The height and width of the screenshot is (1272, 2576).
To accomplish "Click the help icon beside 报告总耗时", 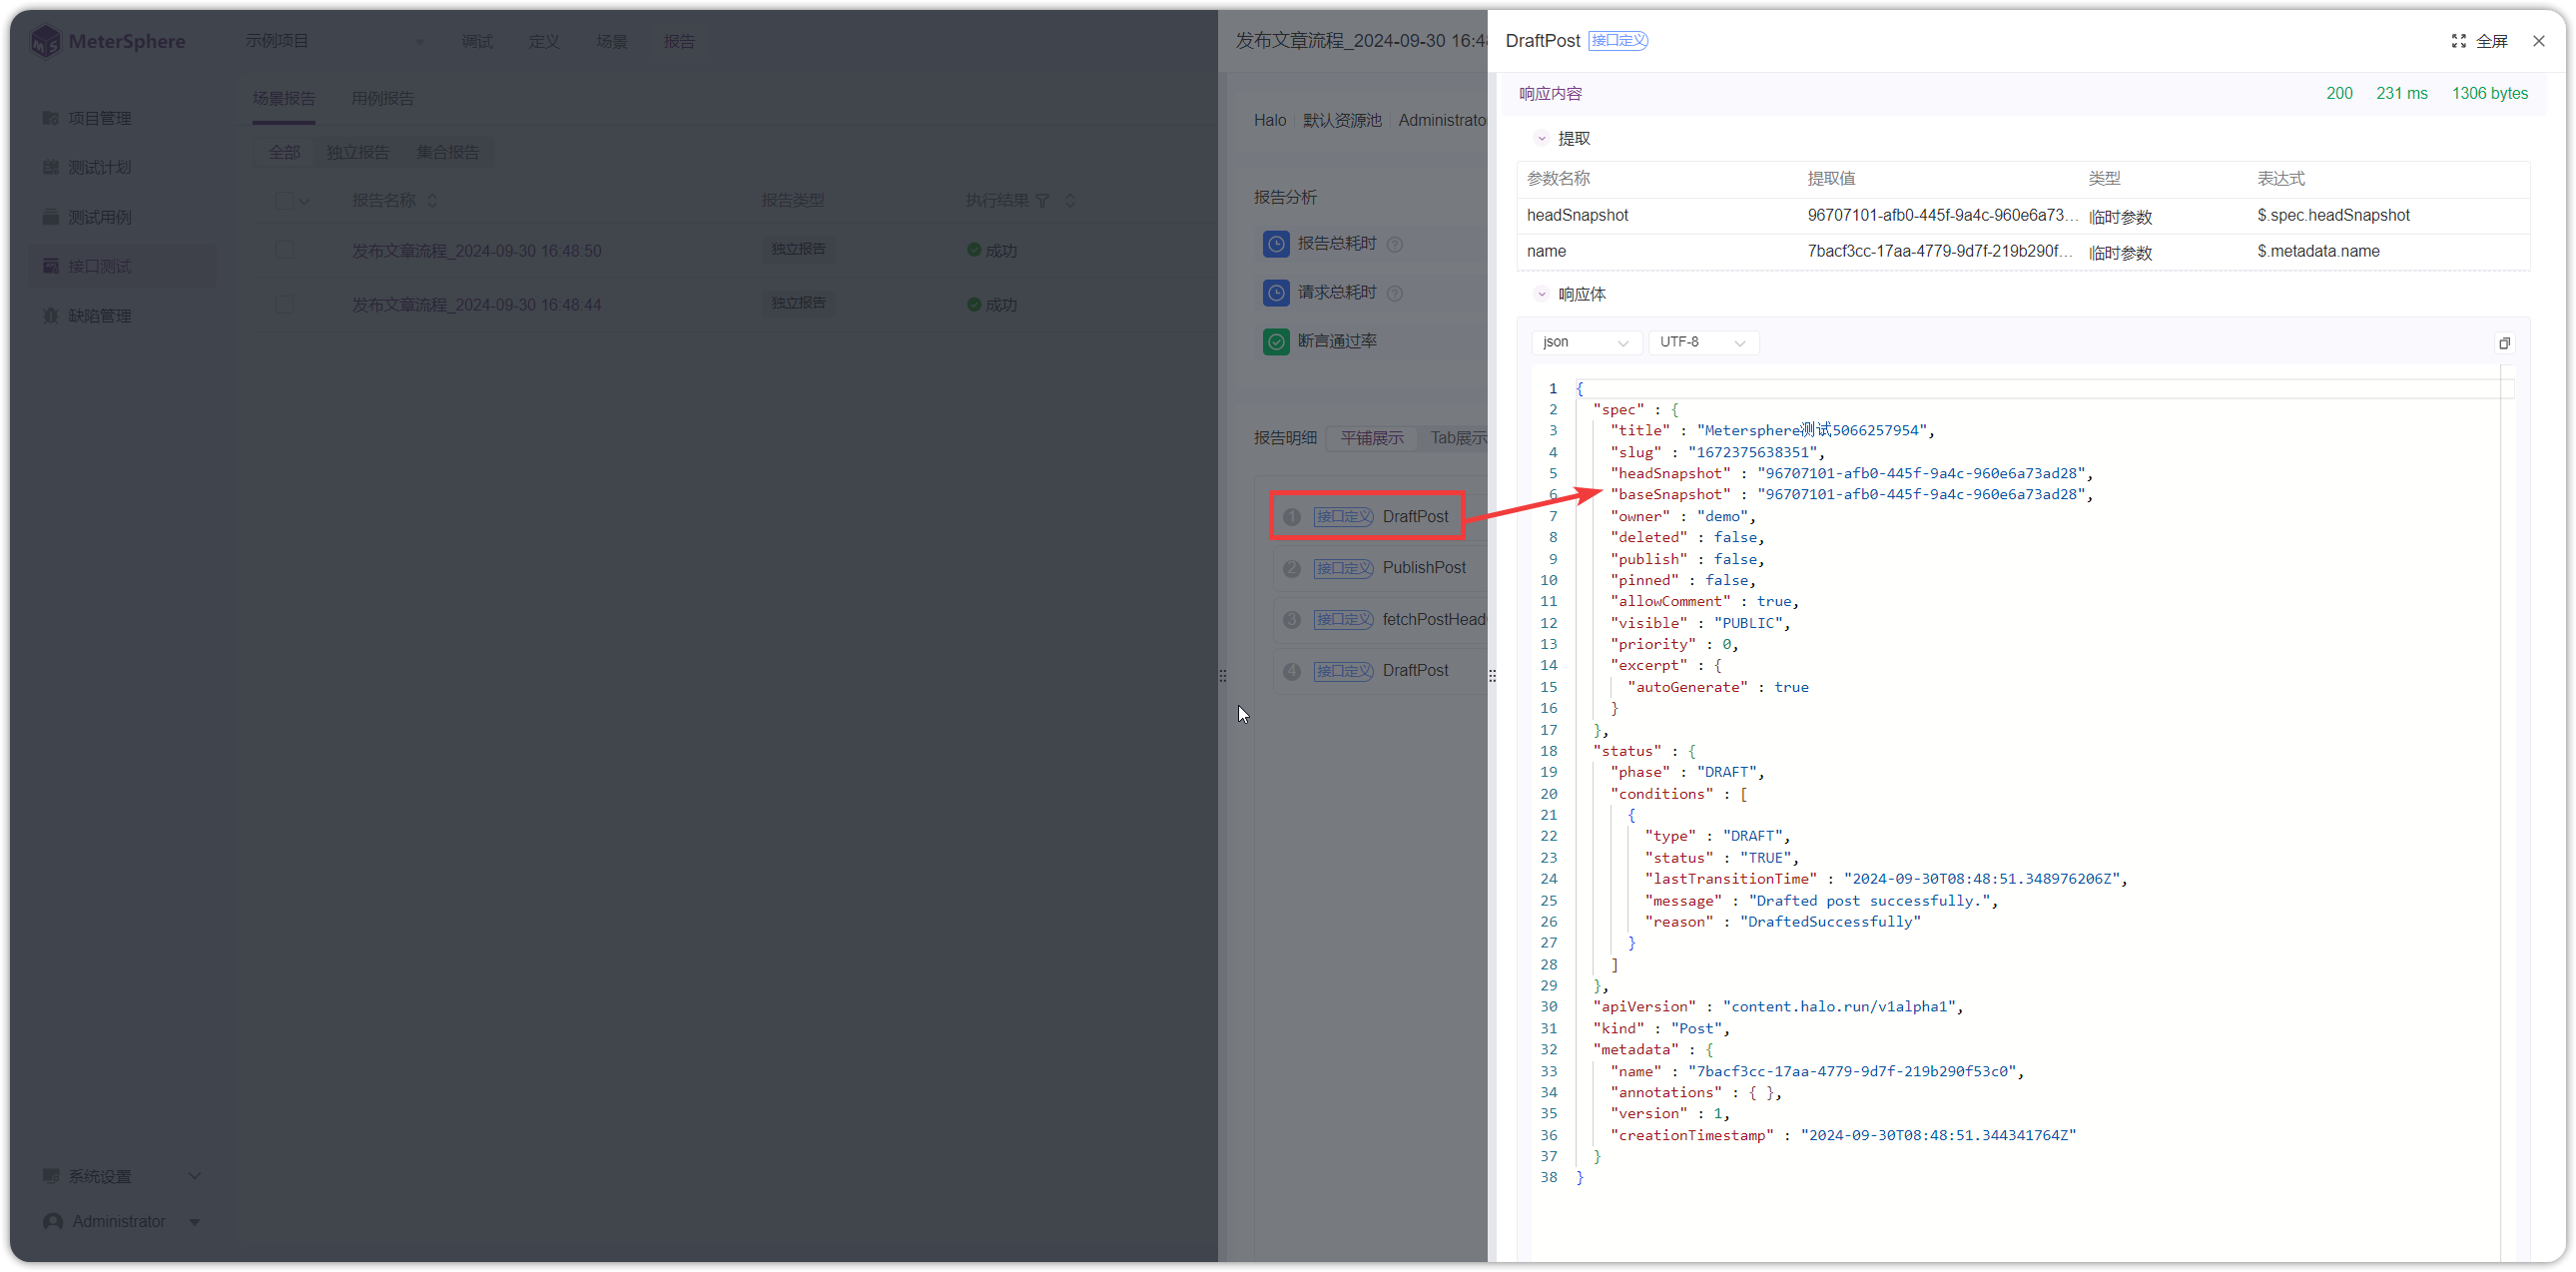I will click(x=1395, y=244).
